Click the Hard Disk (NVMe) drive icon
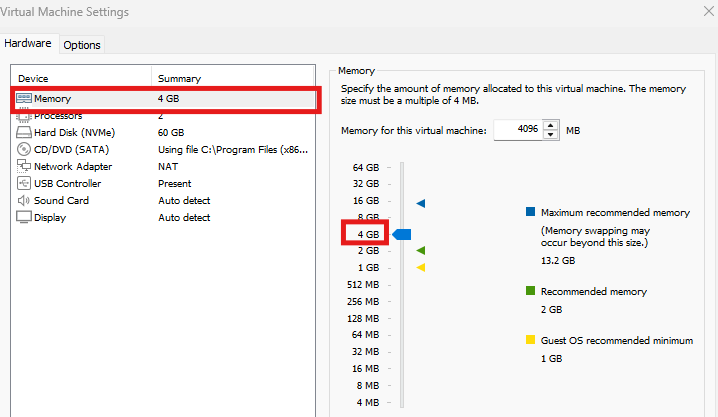The width and height of the screenshot is (718, 417). [x=24, y=132]
